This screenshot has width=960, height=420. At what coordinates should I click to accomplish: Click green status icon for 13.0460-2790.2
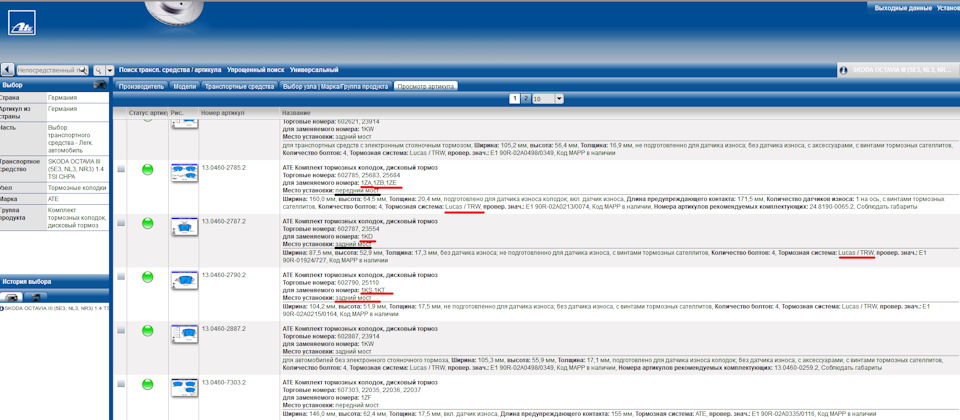147,277
